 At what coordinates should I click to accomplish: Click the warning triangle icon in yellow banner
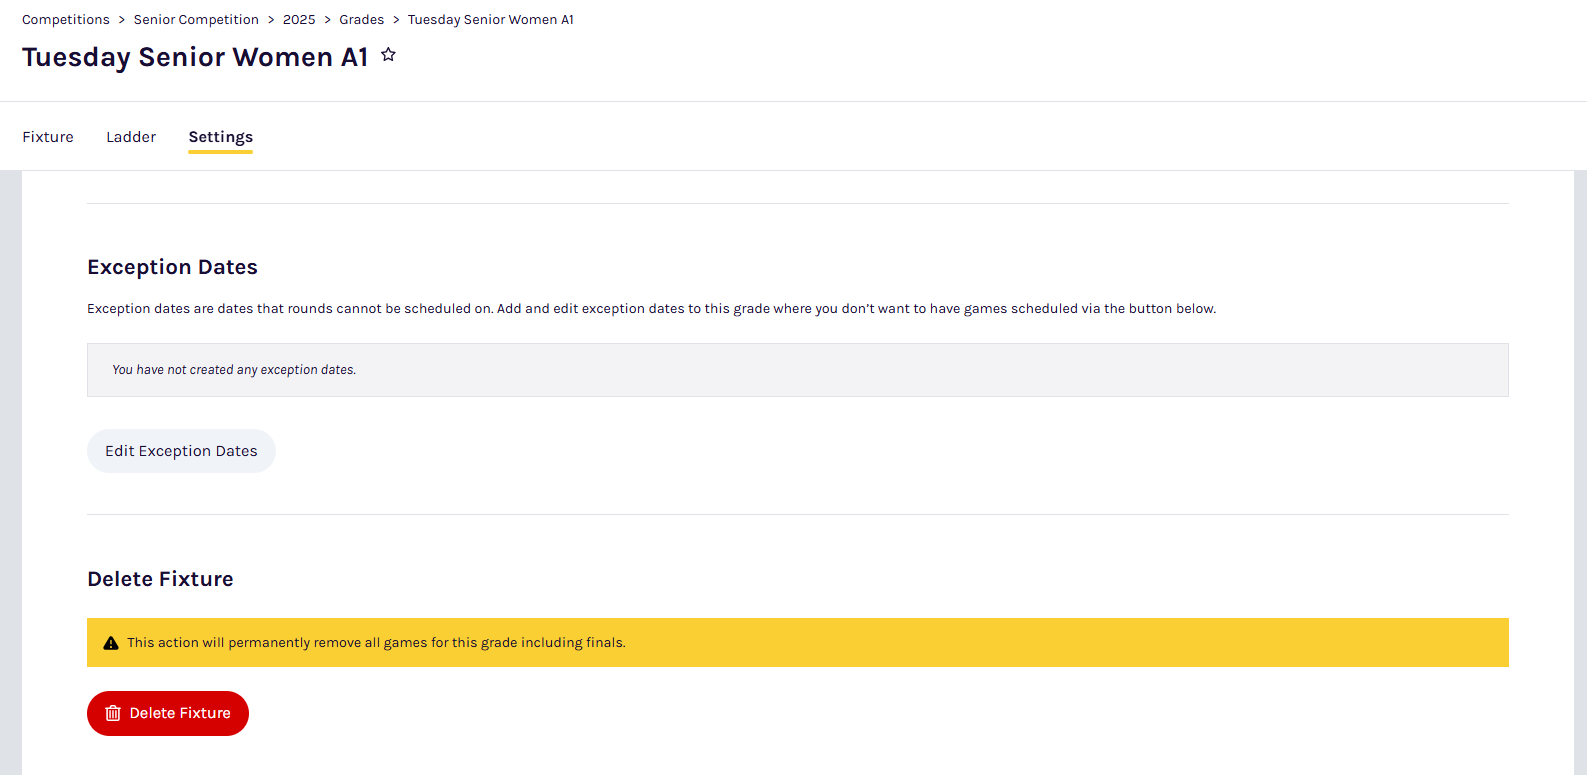(111, 643)
